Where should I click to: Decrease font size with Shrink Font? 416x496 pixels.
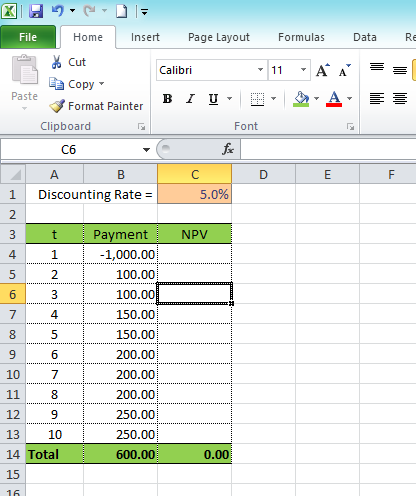(x=345, y=70)
